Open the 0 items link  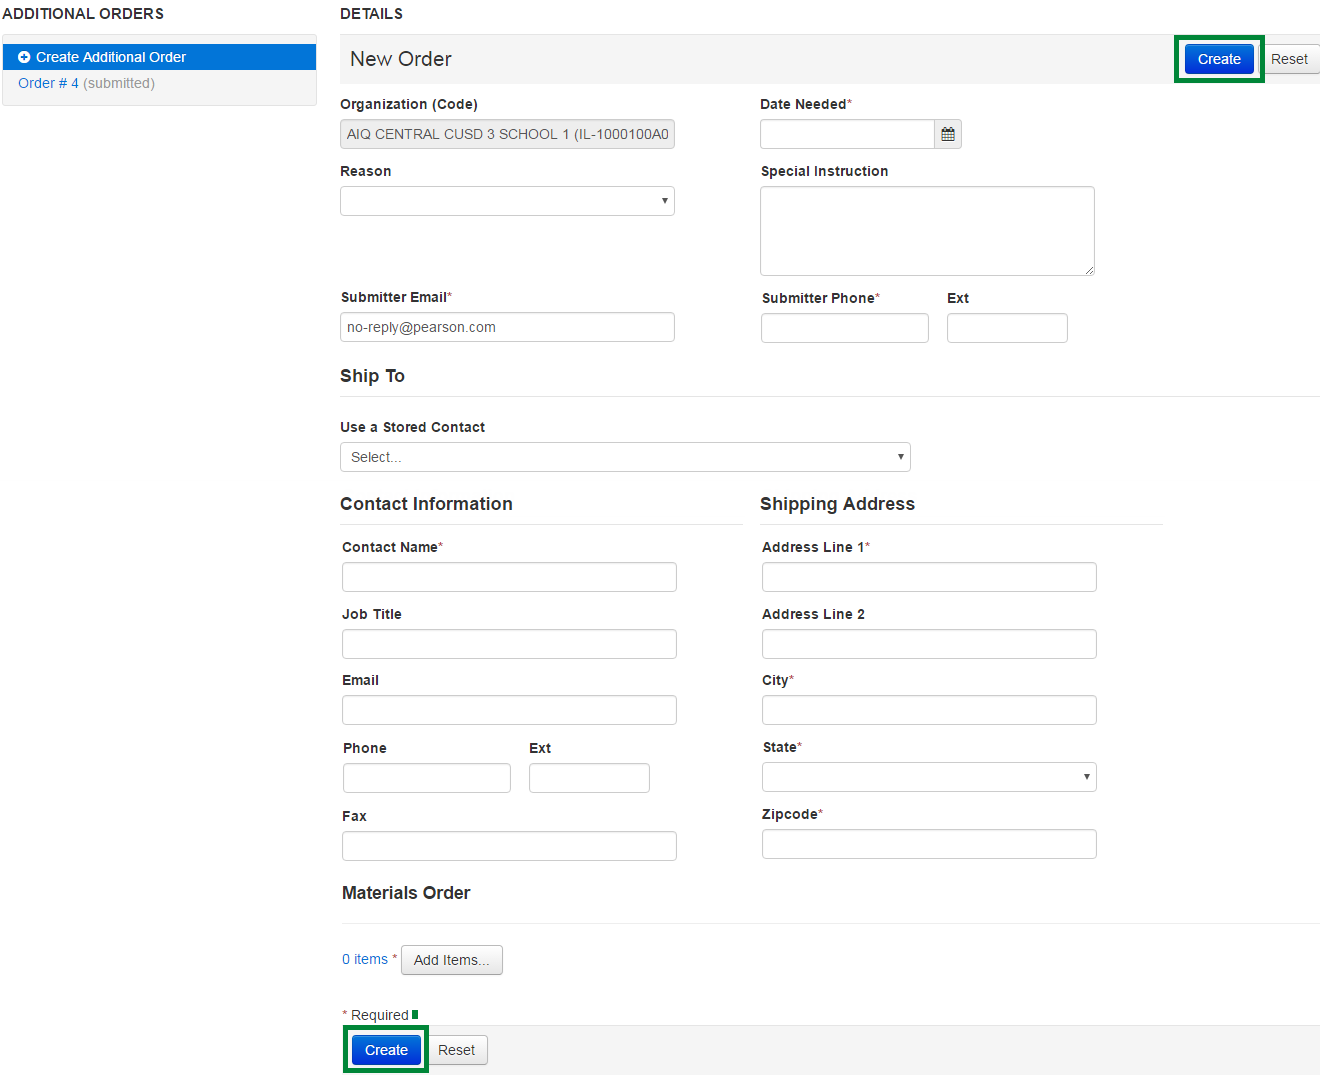(x=365, y=959)
